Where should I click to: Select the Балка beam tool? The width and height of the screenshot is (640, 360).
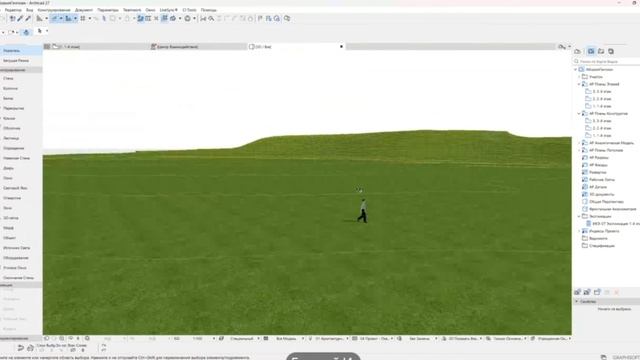[x=20, y=98]
